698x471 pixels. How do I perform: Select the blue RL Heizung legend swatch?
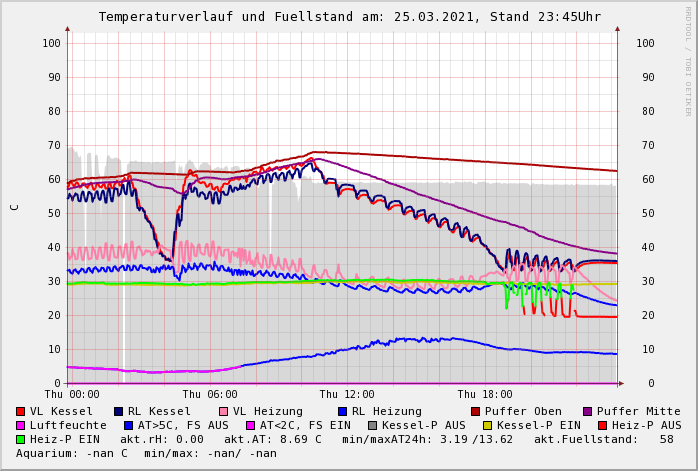[x=342, y=411]
